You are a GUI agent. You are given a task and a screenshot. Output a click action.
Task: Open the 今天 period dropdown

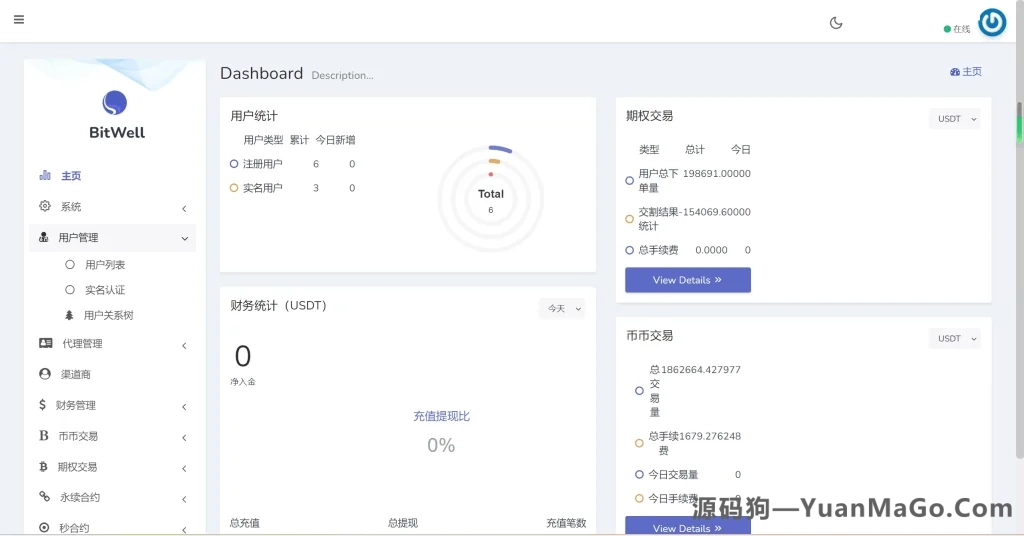coord(562,308)
